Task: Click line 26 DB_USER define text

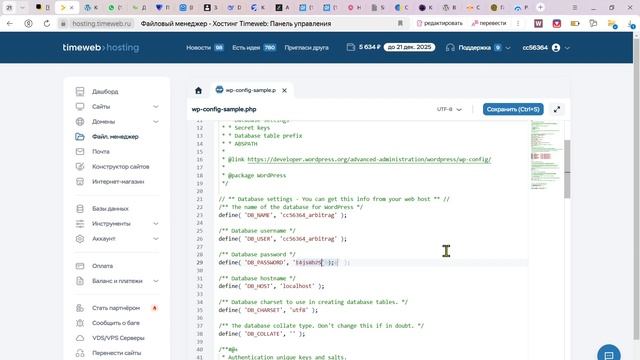Action: pyautogui.click(x=282, y=239)
